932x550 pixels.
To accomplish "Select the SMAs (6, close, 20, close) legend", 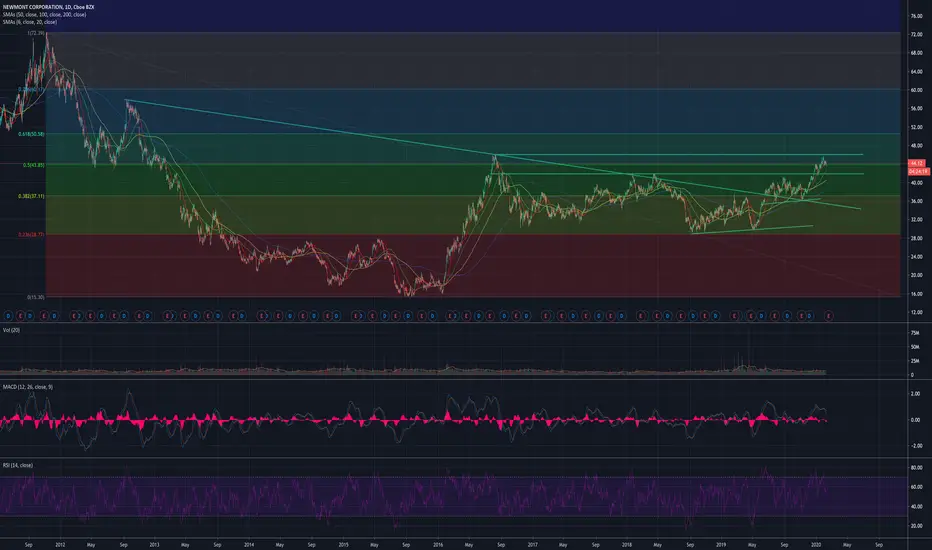I will 30,22.
